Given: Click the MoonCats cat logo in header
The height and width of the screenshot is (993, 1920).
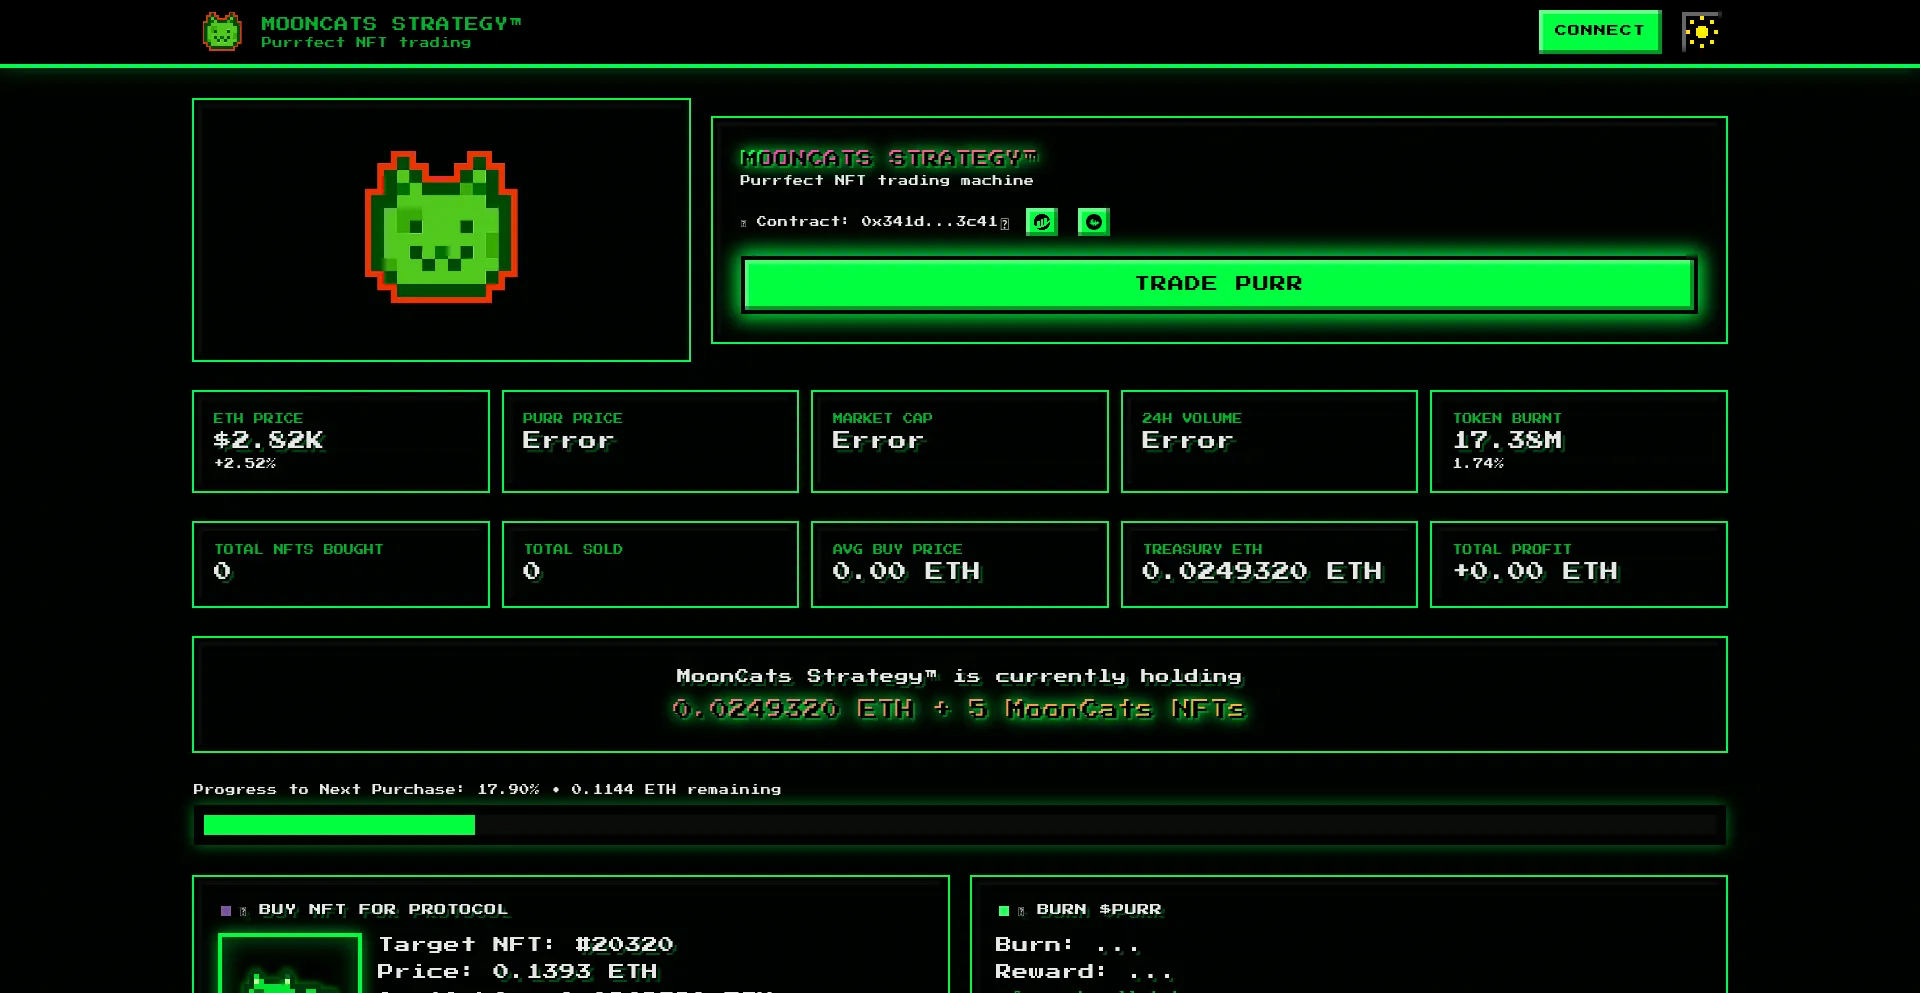Looking at the screenshot, I should [222, 32].
